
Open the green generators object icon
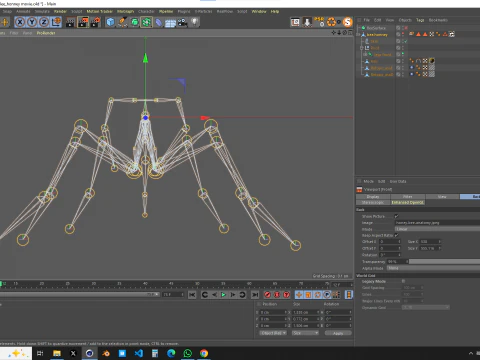134,22
